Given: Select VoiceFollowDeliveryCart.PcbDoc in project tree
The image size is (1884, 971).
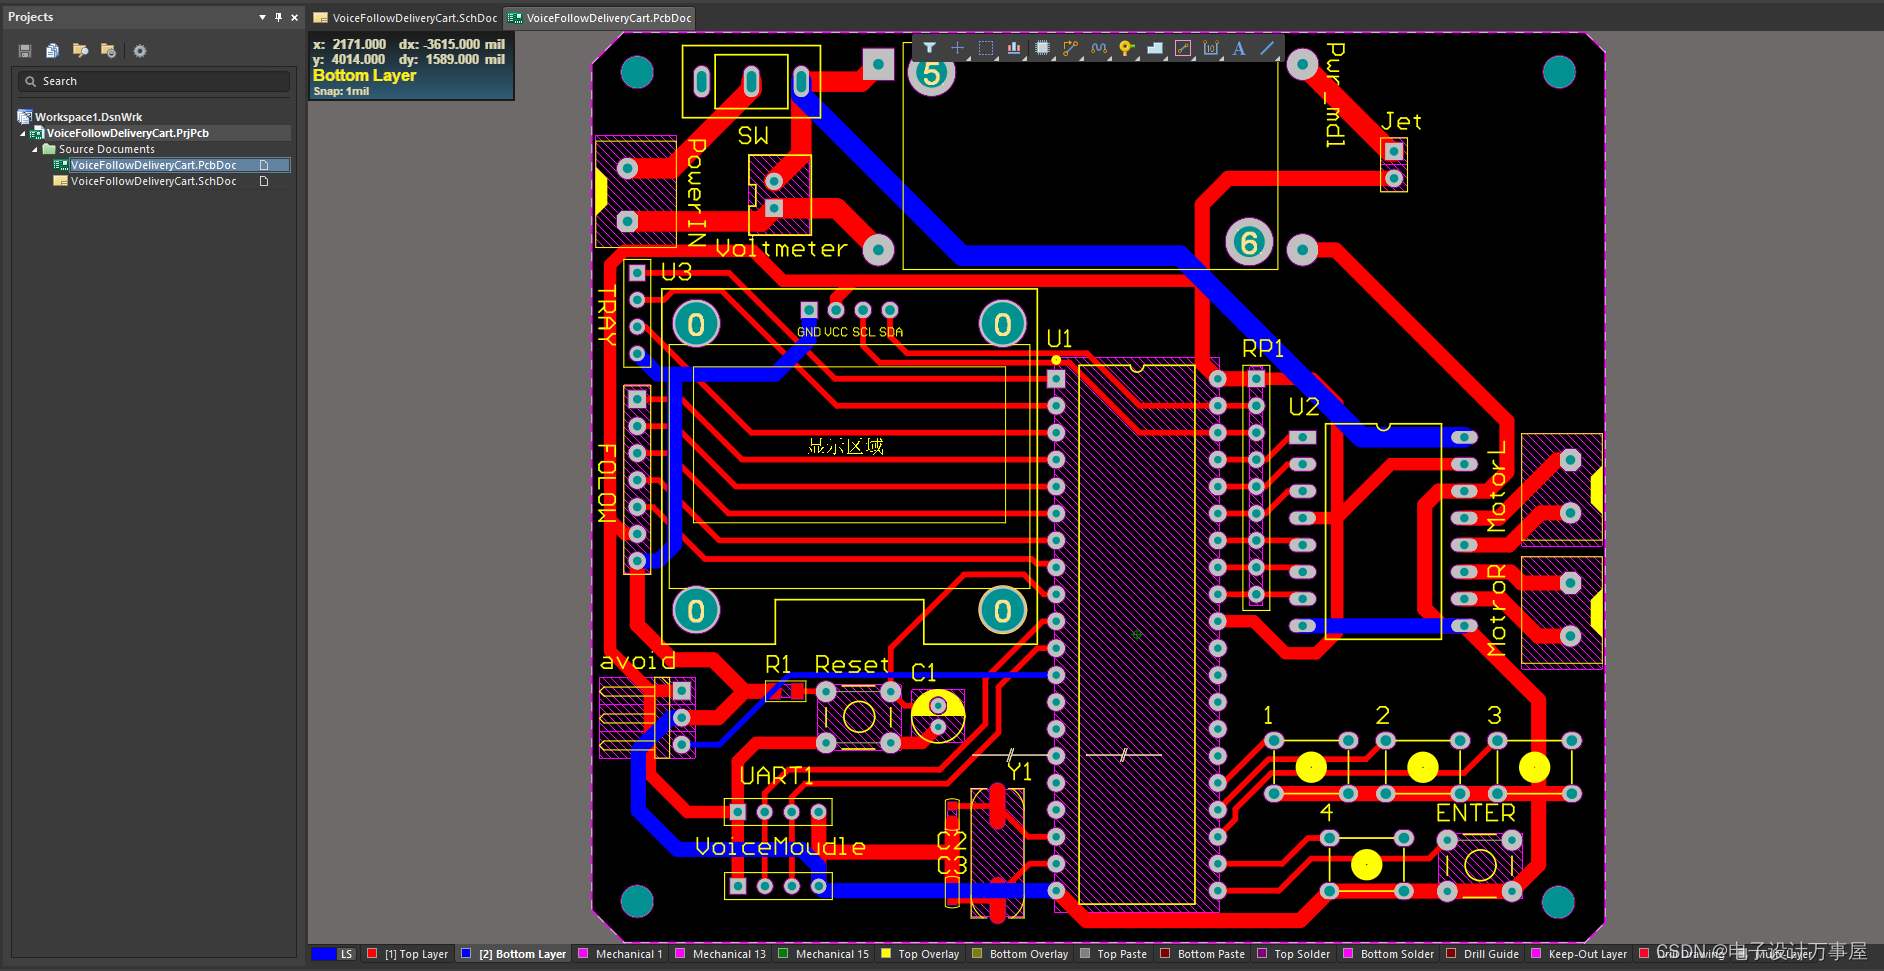Looking at the screenshot, I should 153,165.
